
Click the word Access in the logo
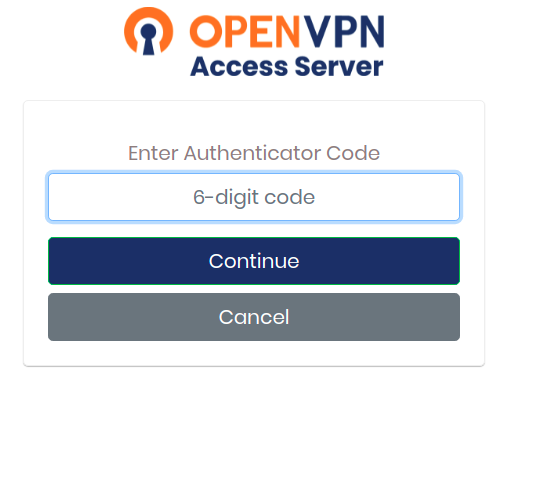[x=239, y=66]
